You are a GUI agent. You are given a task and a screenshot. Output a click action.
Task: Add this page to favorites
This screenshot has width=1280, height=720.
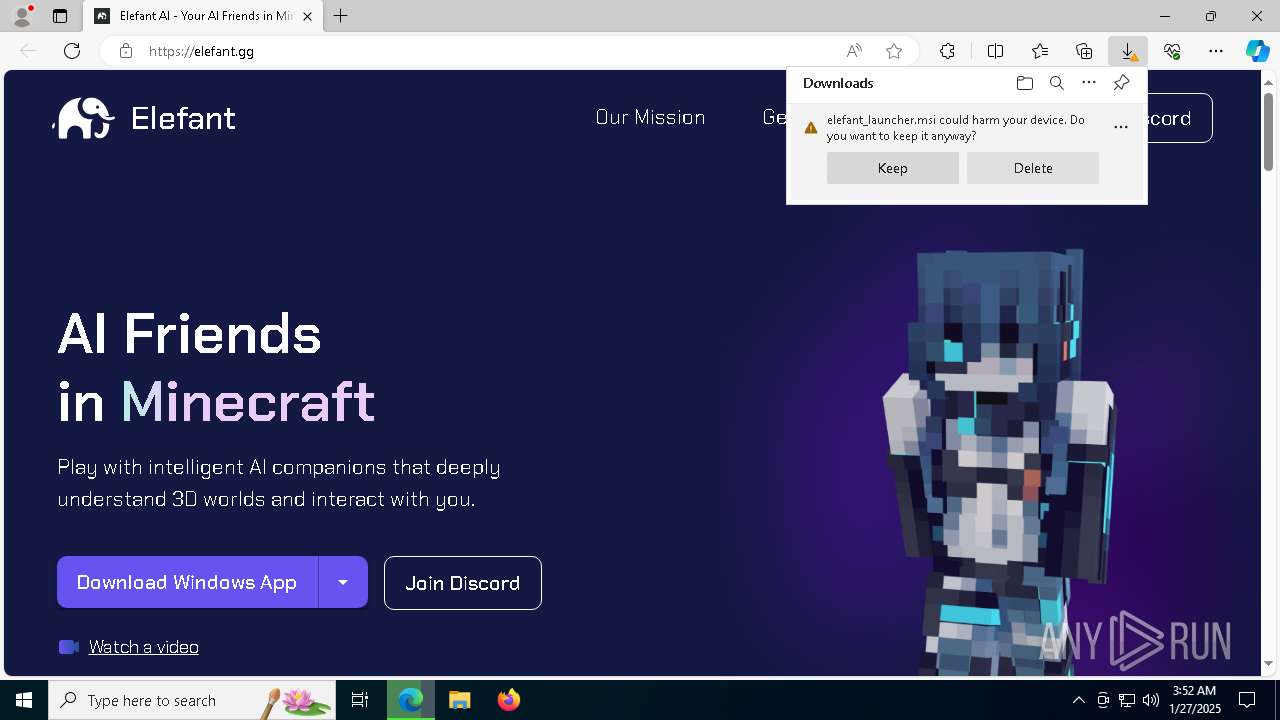(894, 51)
